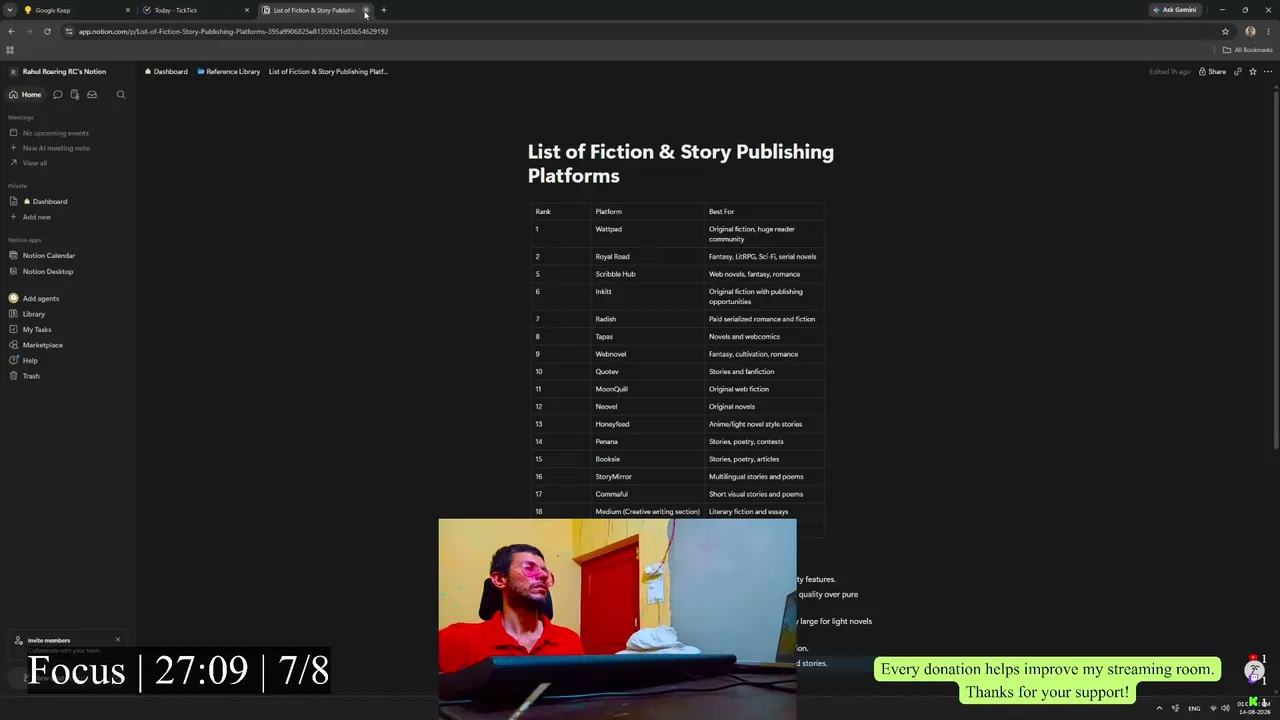Viewport: 1280px width, 720px height.
Task: Click Add agents in the sidebar
Action: [x=41, y=298]
